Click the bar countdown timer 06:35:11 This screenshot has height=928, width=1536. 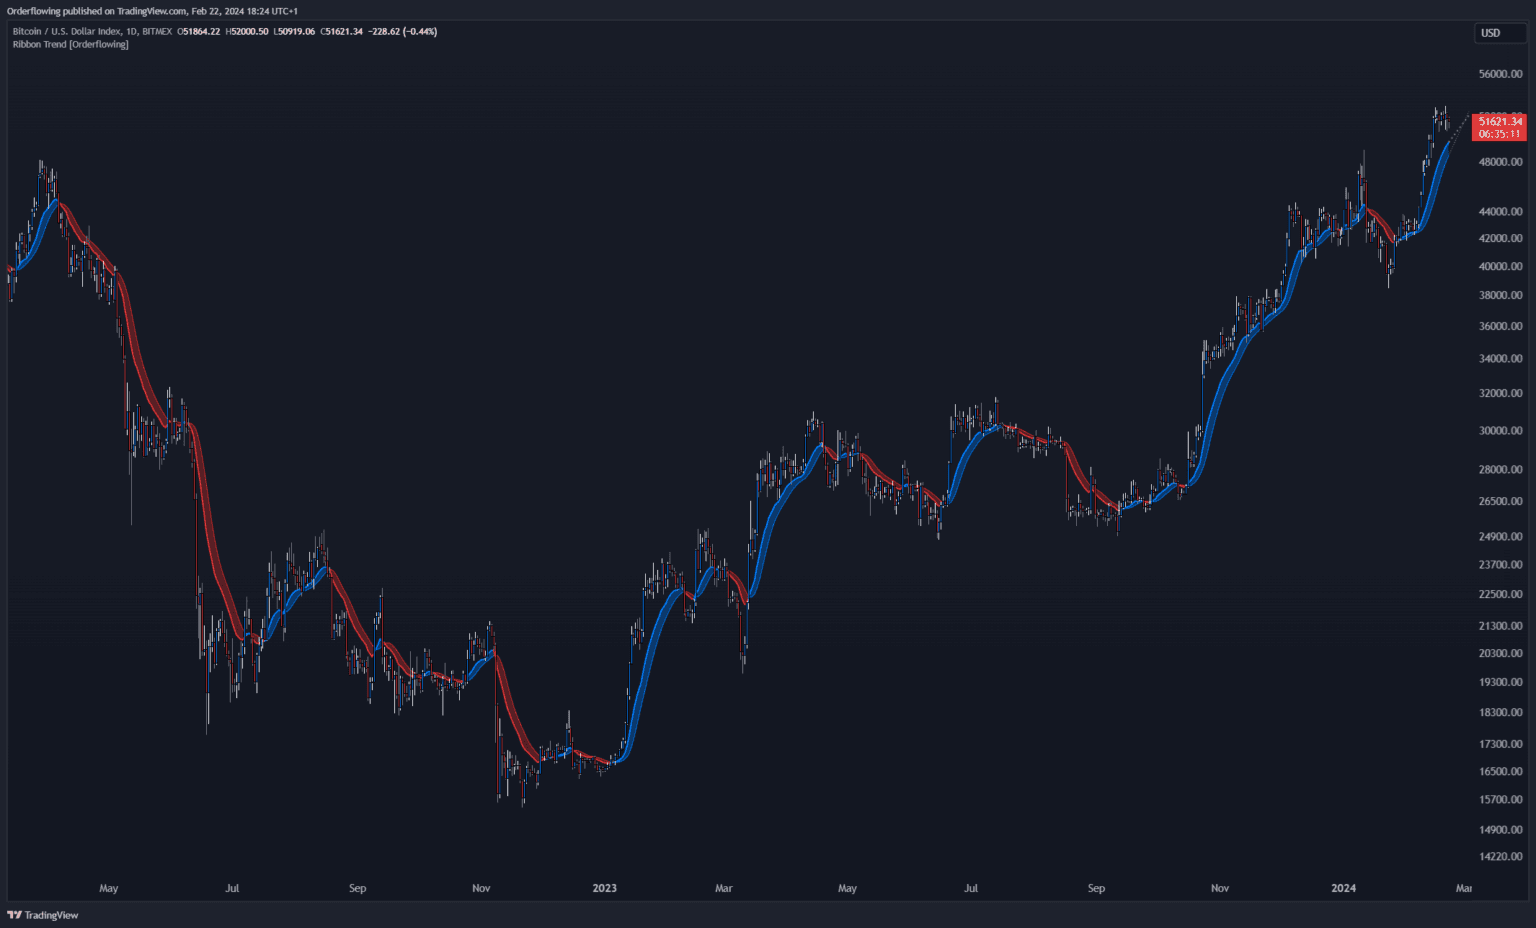[1500, 134]
